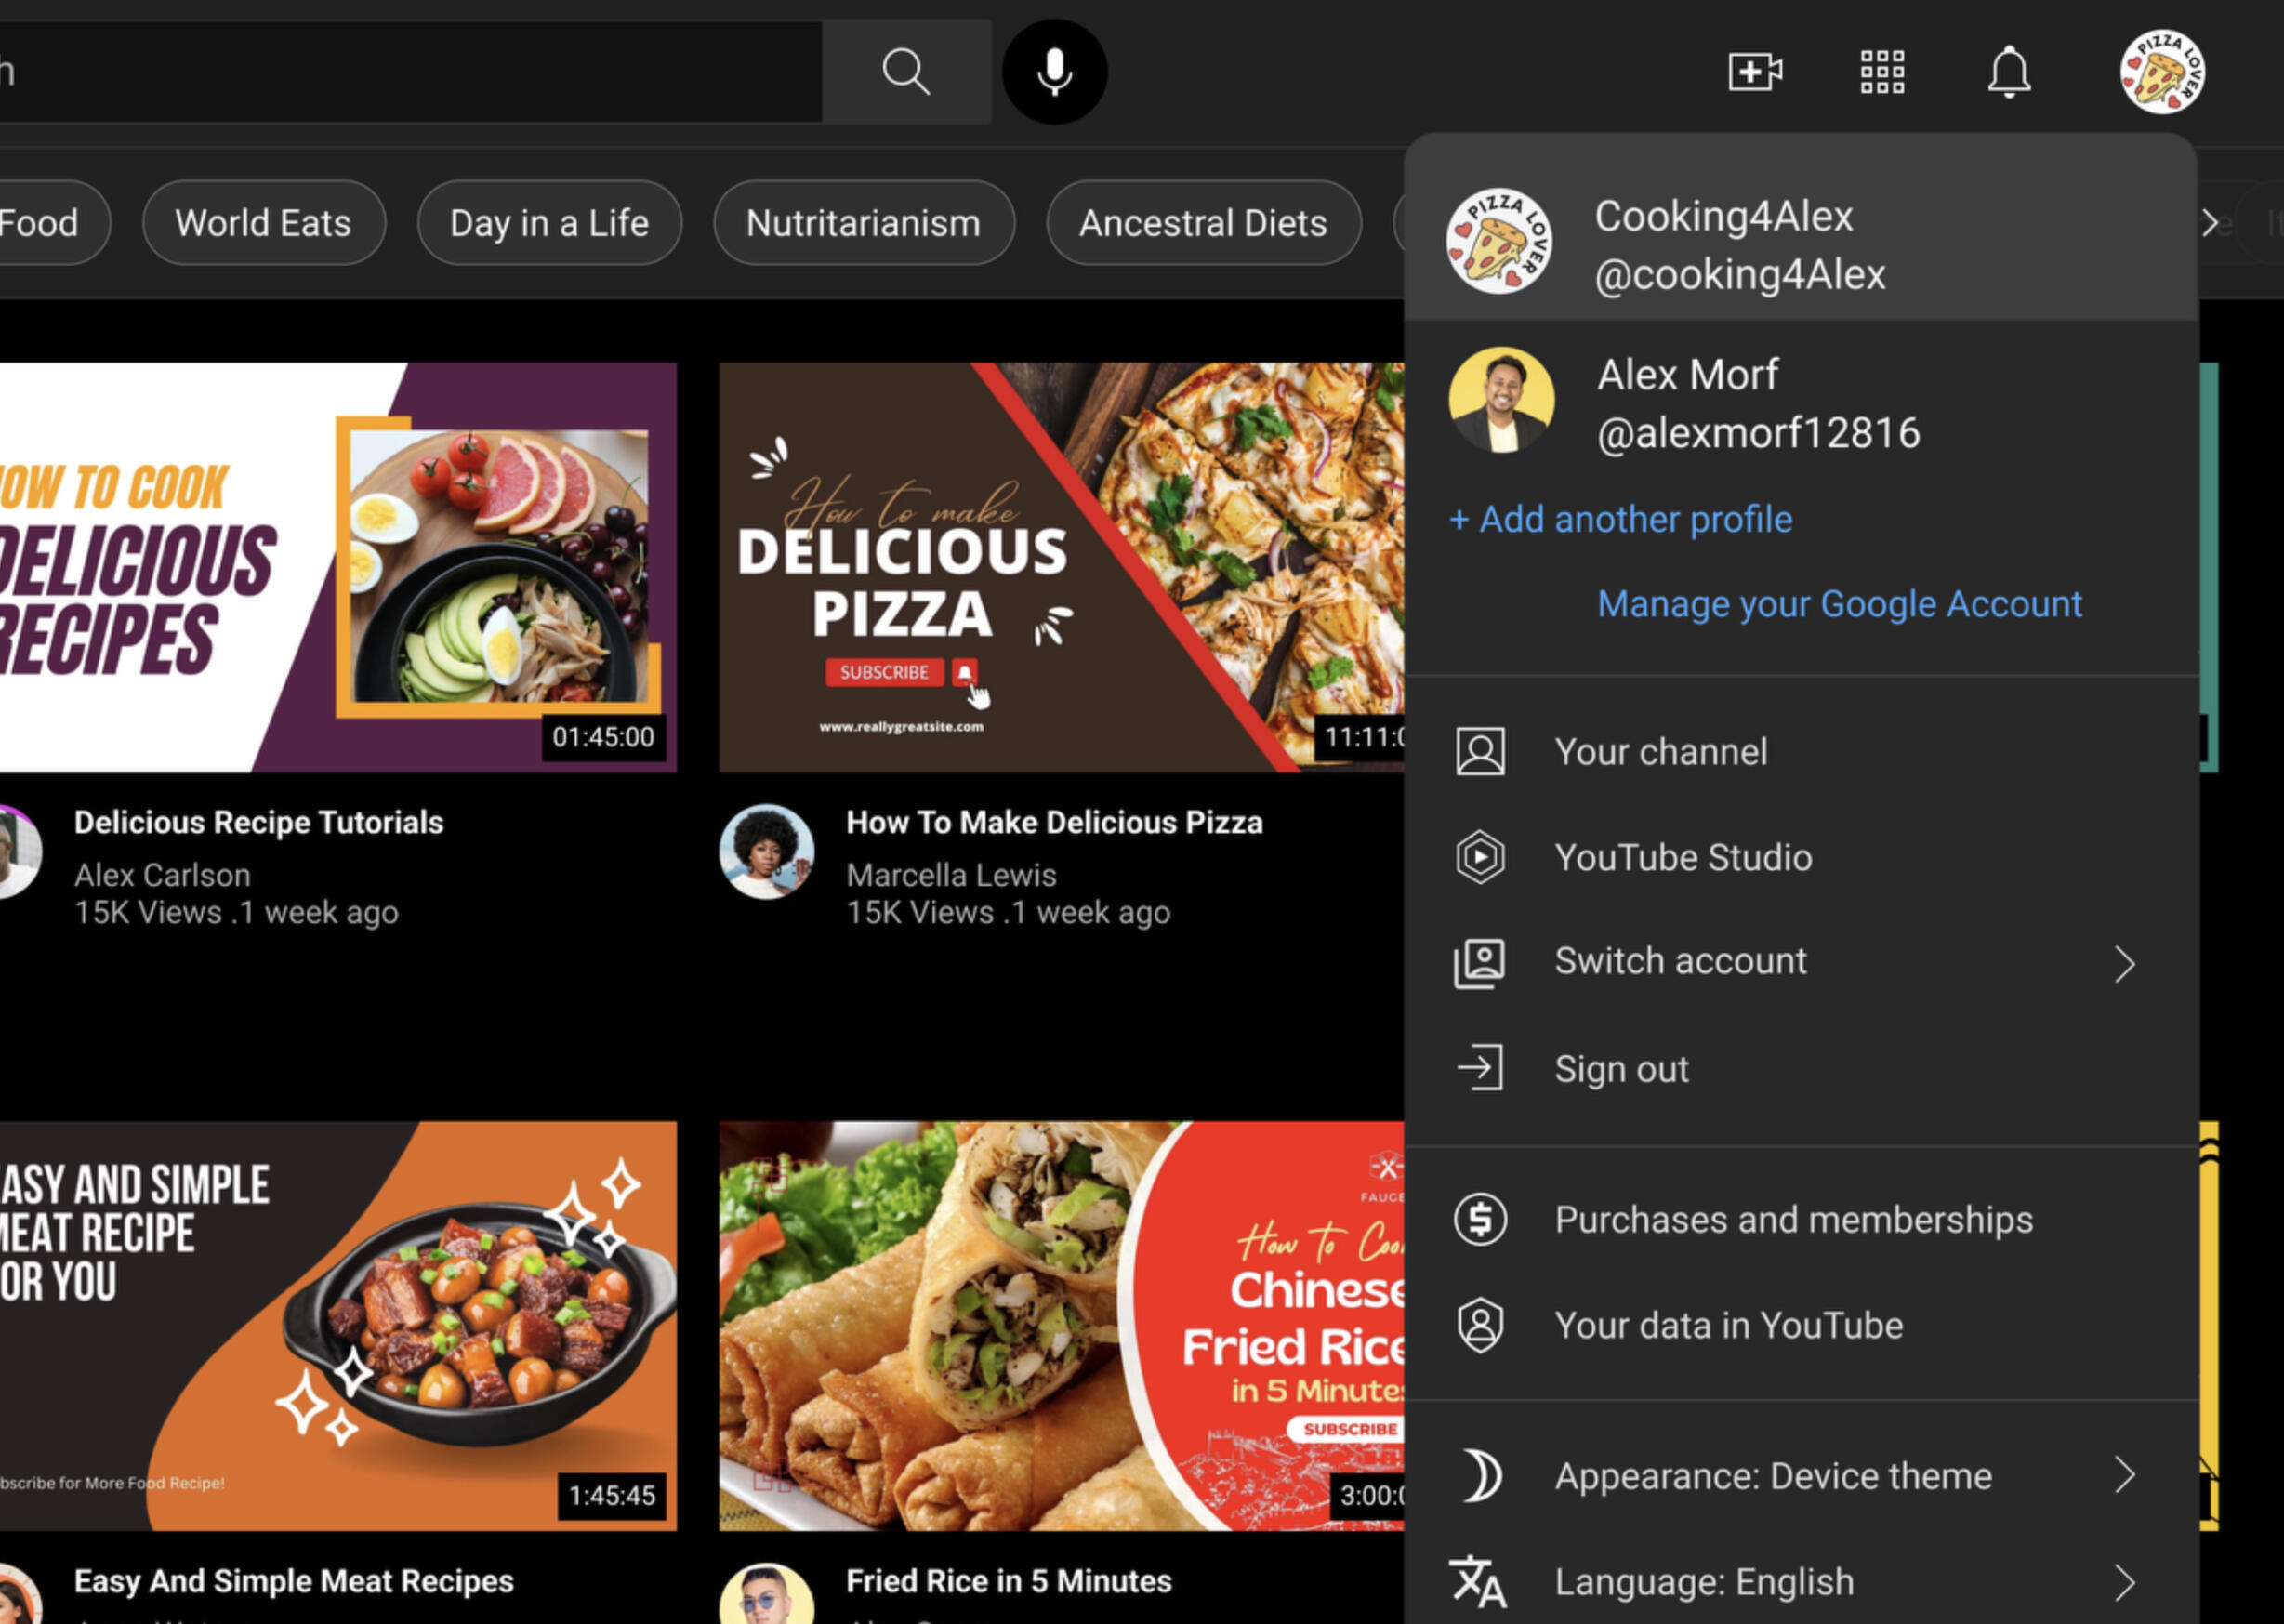Screen dimensions: 2284x1624
Task: Click Add another profile link
Action: (x=1620, y=519)
